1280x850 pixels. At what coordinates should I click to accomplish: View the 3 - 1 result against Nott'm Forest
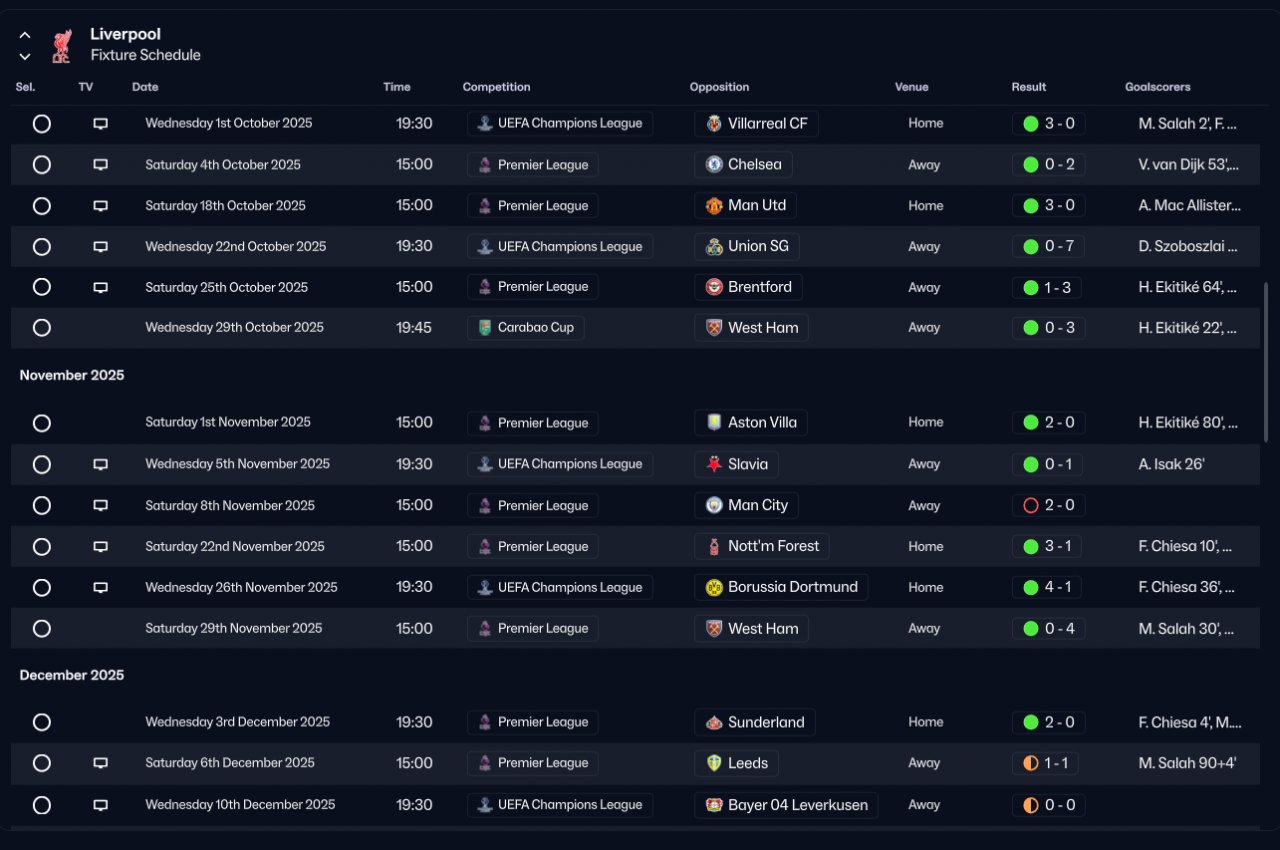click(x=1048, y=547)
